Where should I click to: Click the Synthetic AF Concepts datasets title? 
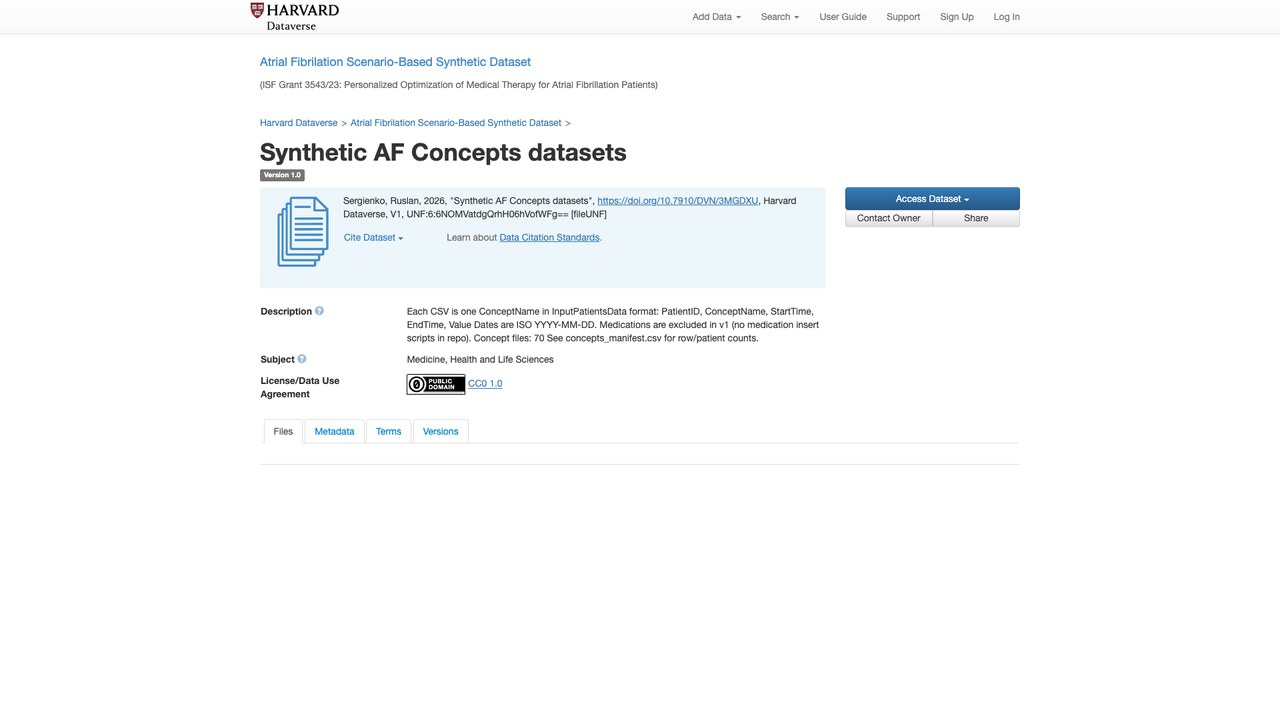click(443, 152)
